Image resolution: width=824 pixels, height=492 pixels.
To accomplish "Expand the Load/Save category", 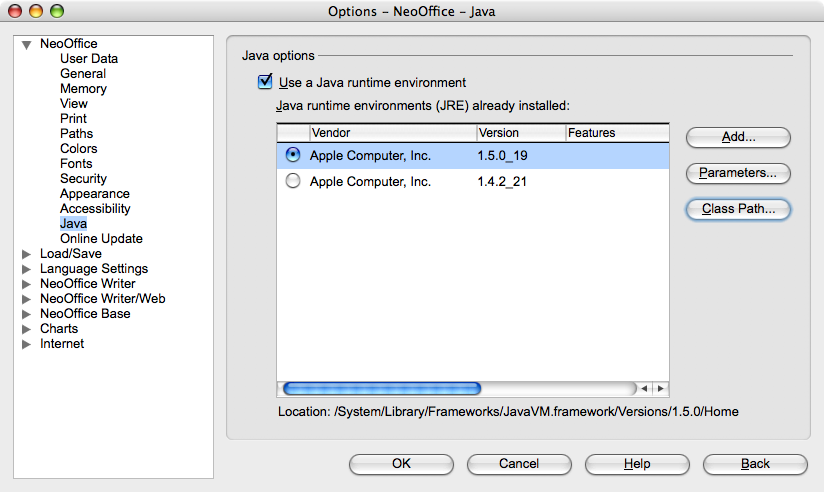I will click(27, 254).
